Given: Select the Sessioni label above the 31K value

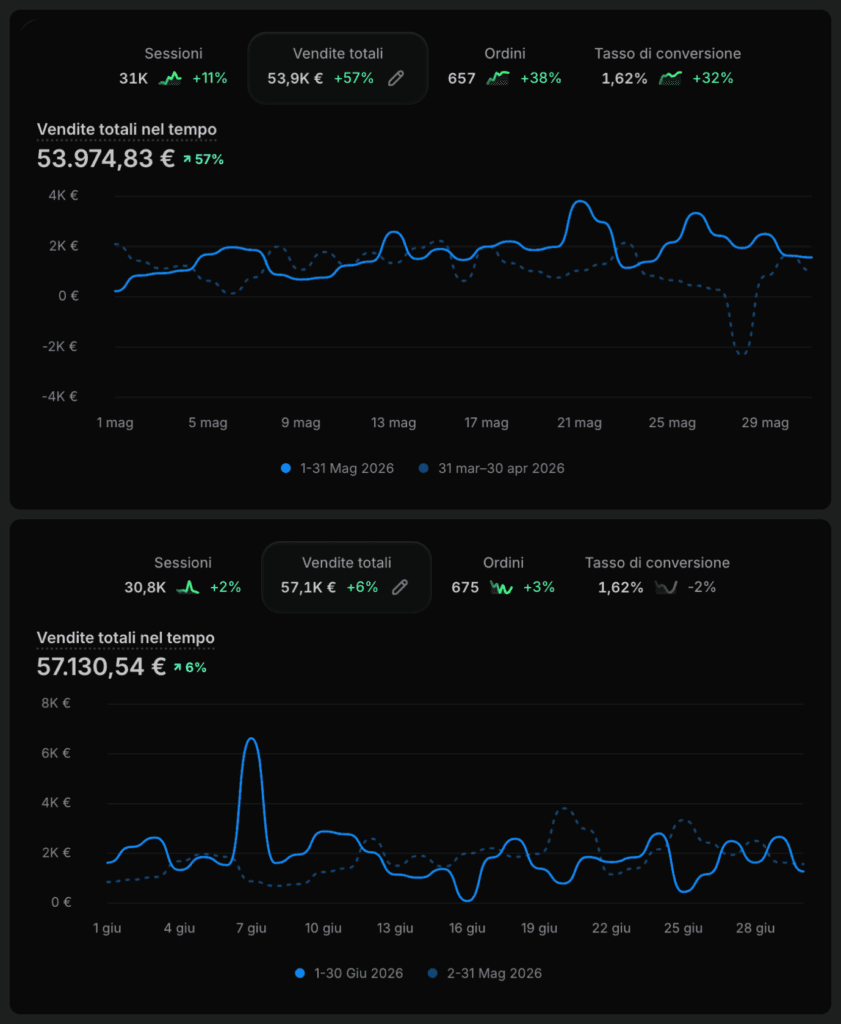Looking at the screenshot, I should pos(174,54).
